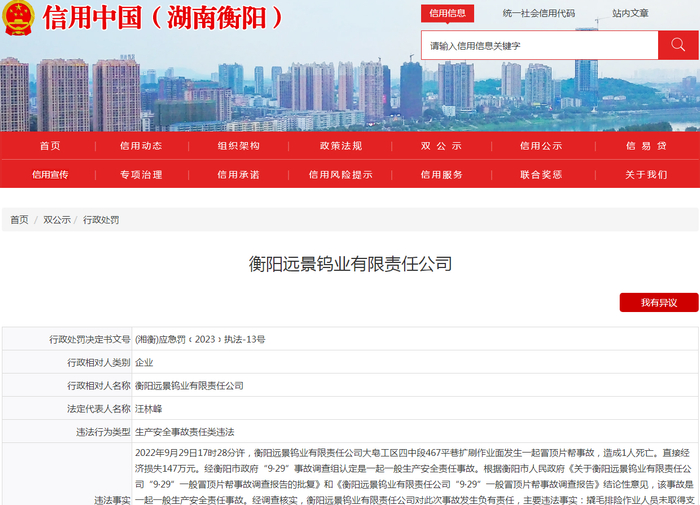Select the 信用信息 search tab

tap(447, 13)
